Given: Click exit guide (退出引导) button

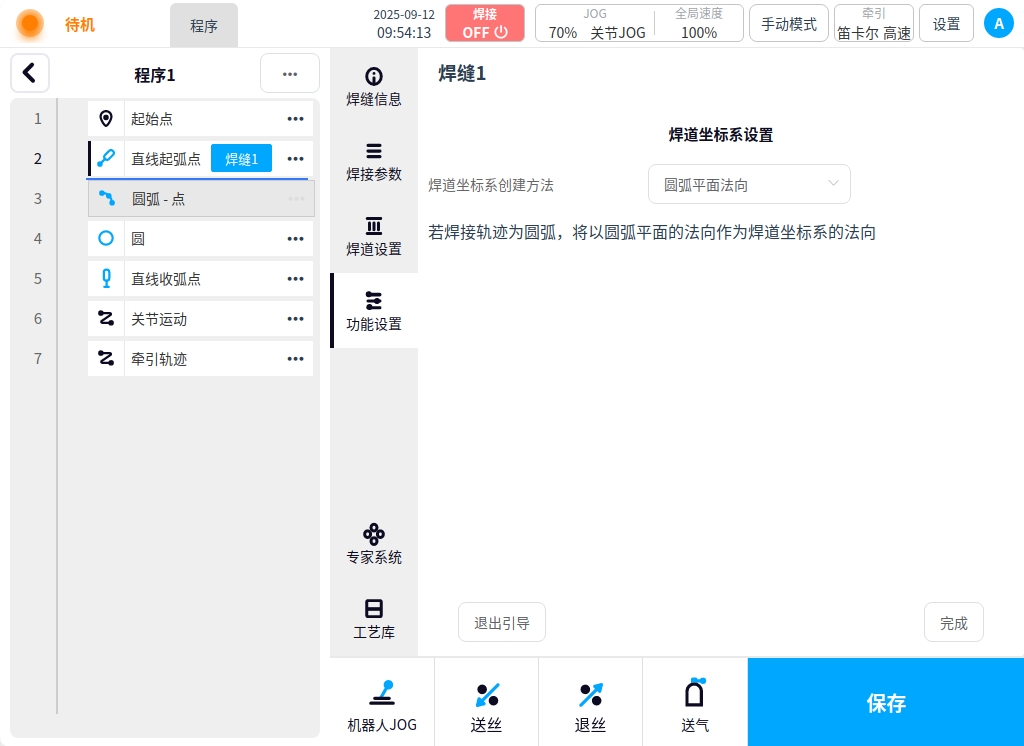Looking at the screenshot, I should (x=502, y=623).
